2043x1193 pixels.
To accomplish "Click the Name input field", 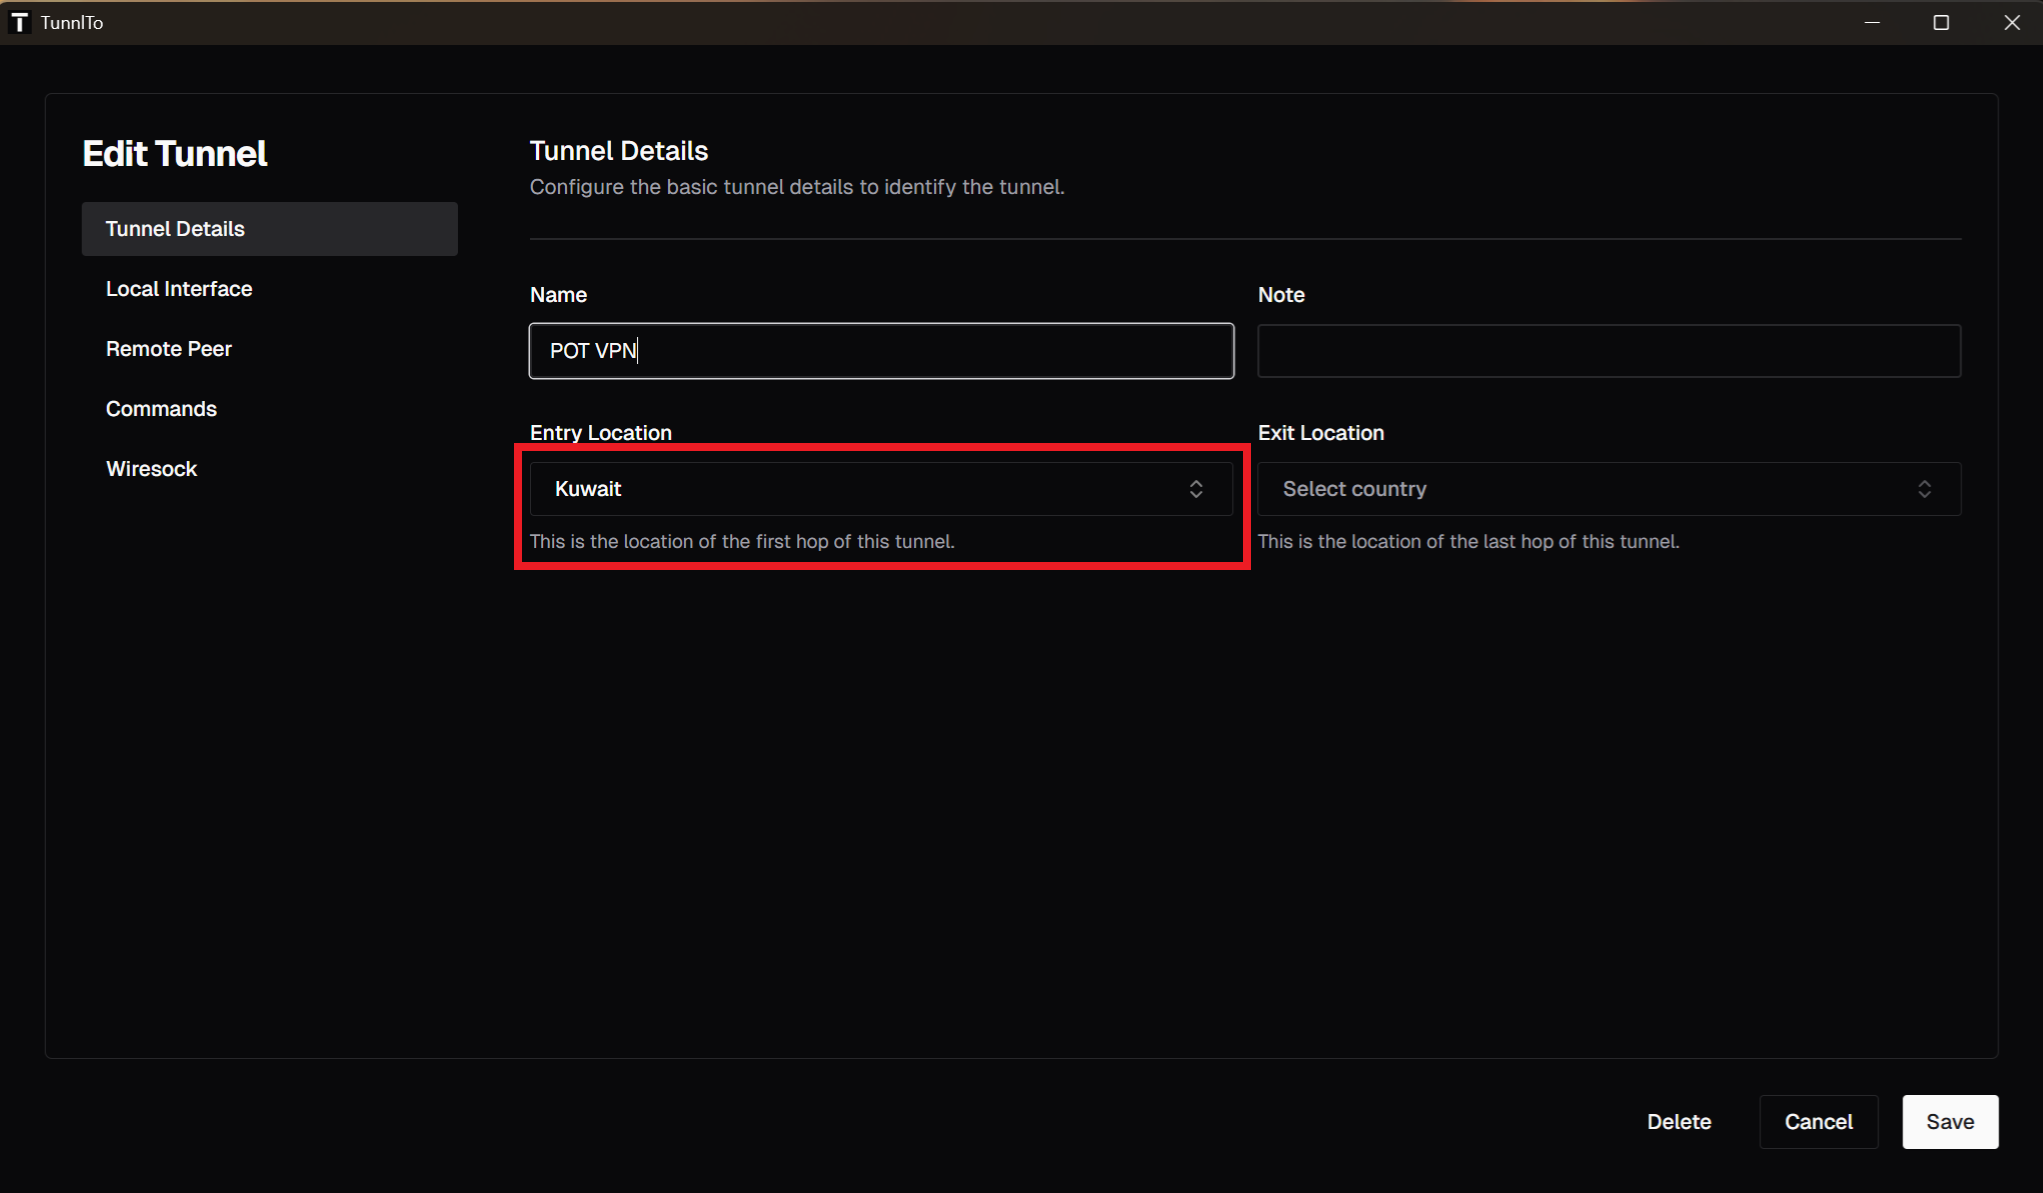I will (x=880, y=351).
